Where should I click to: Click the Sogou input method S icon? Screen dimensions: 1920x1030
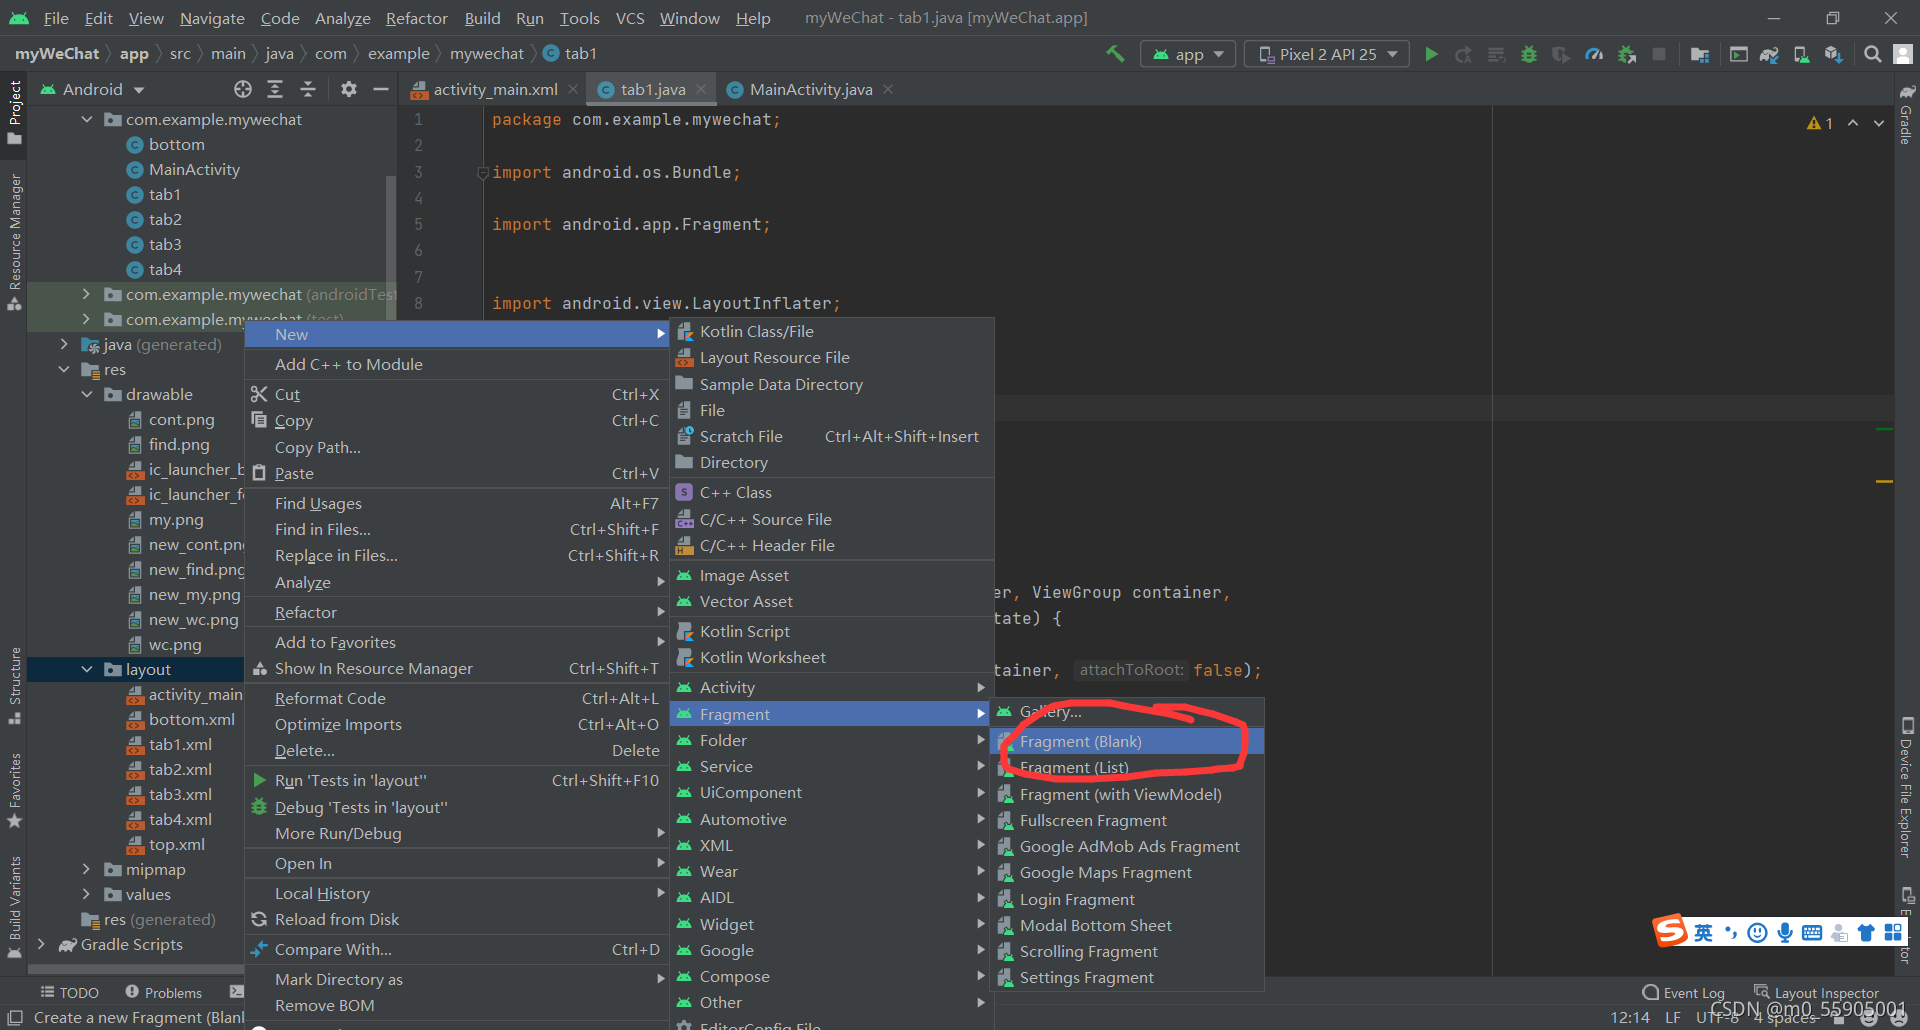pyautogui.click(x=1670, y=931)
